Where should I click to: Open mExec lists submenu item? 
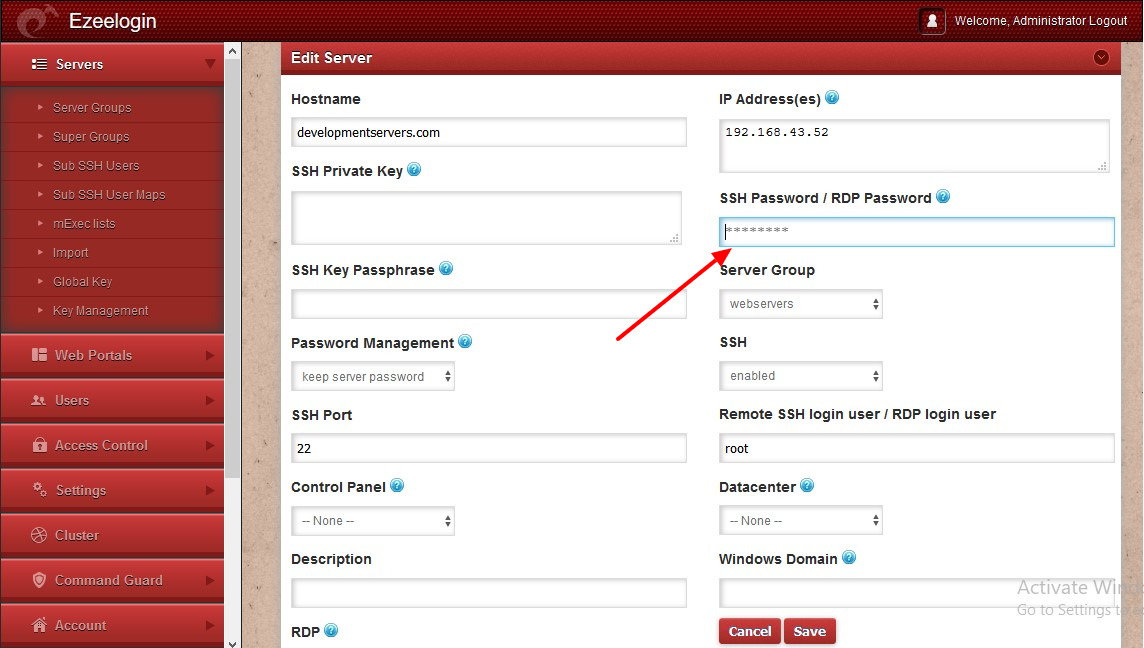[x=84, y=223]
